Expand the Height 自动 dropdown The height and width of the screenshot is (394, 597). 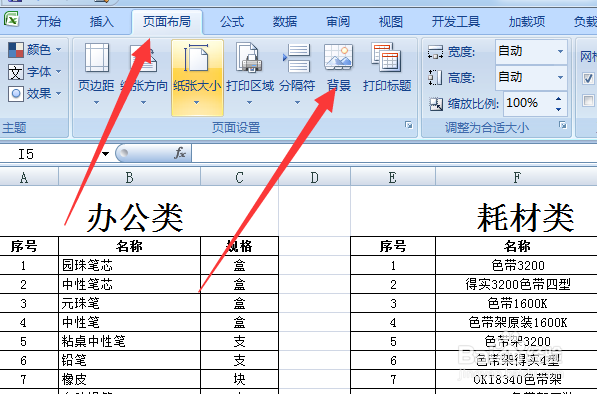[560, 77]
